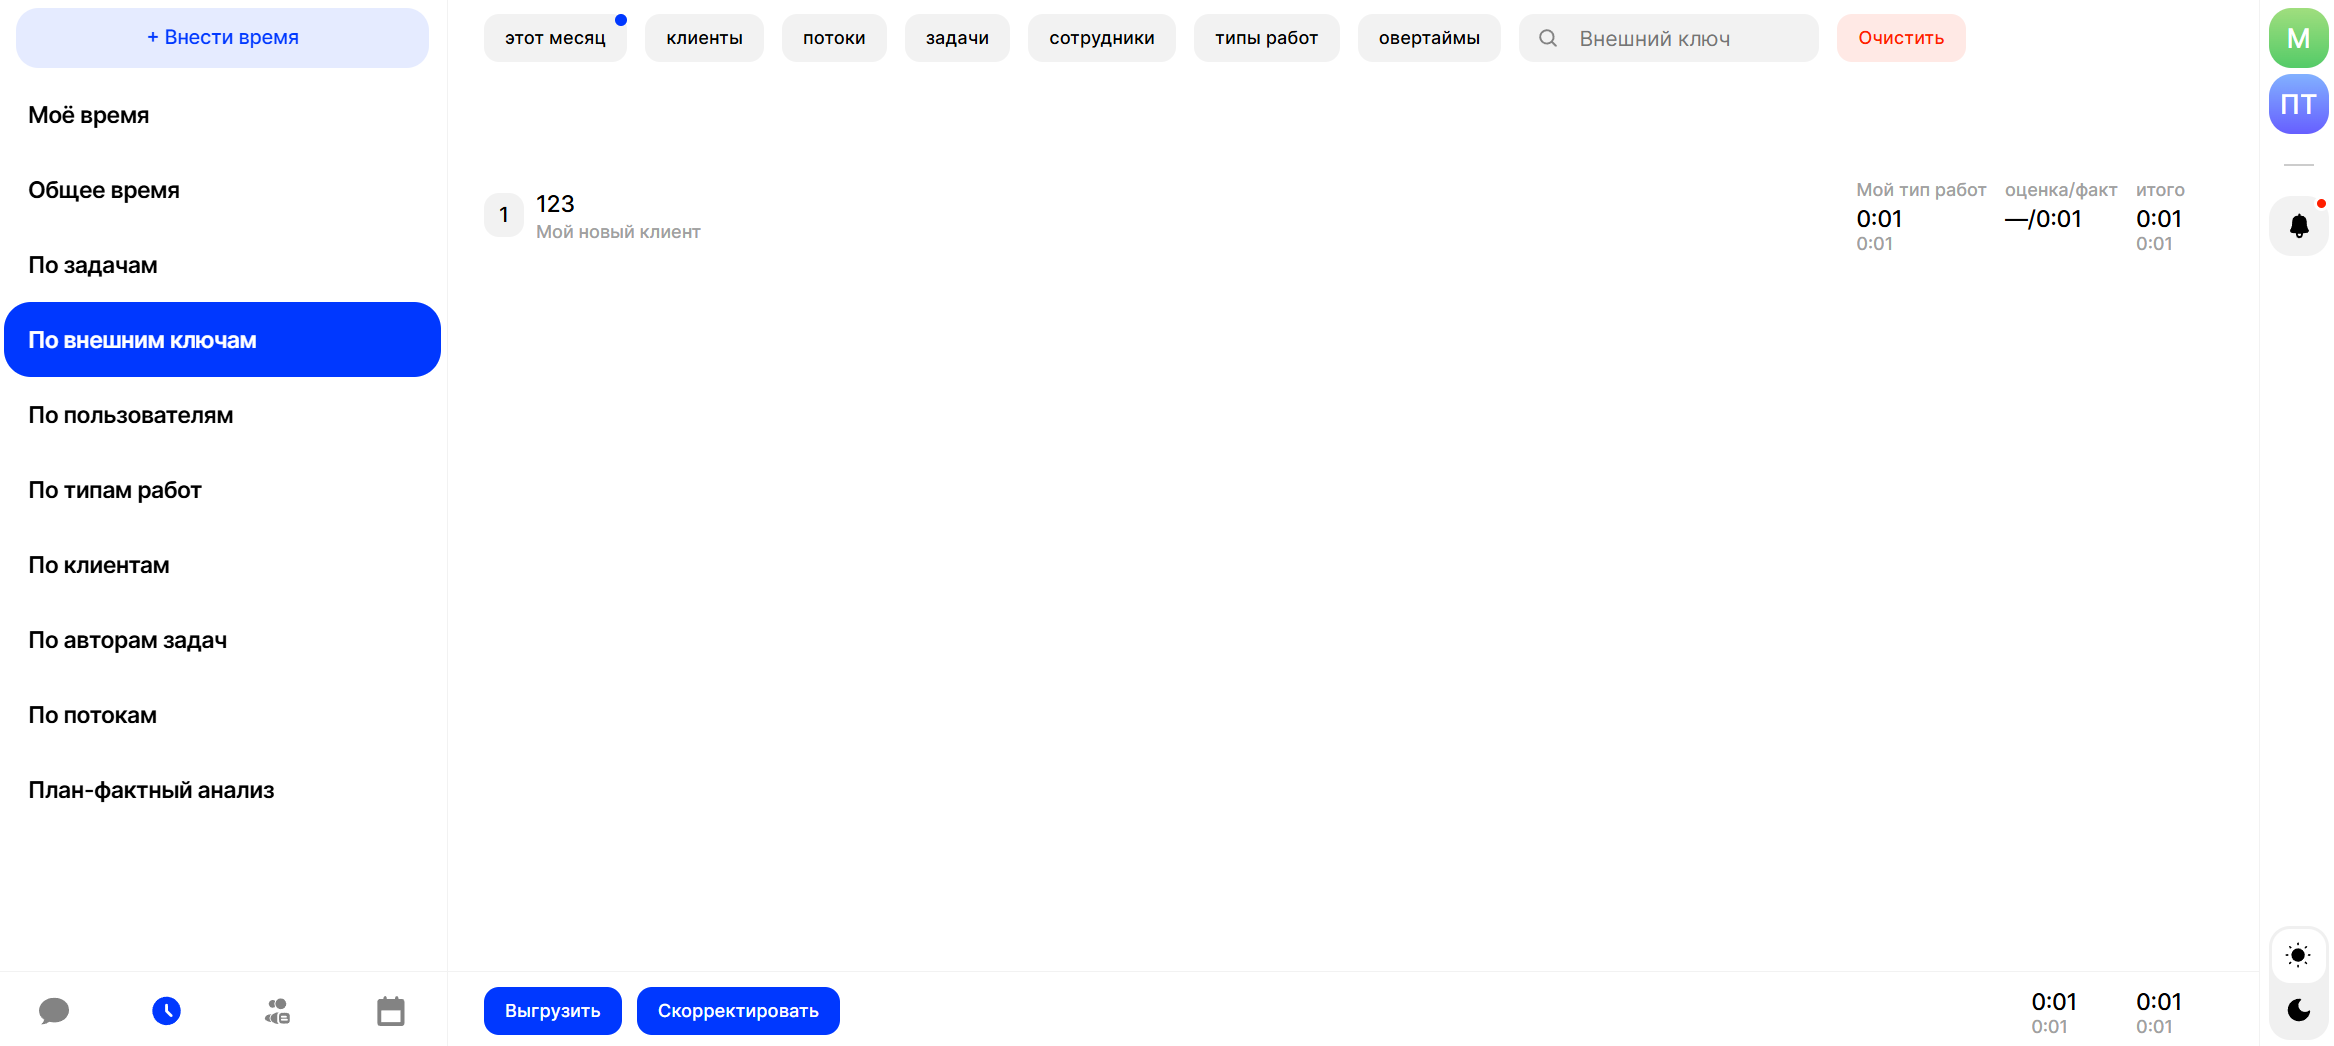
Task: Open the этот месяц period dropdown
Action: pos(555,38)
